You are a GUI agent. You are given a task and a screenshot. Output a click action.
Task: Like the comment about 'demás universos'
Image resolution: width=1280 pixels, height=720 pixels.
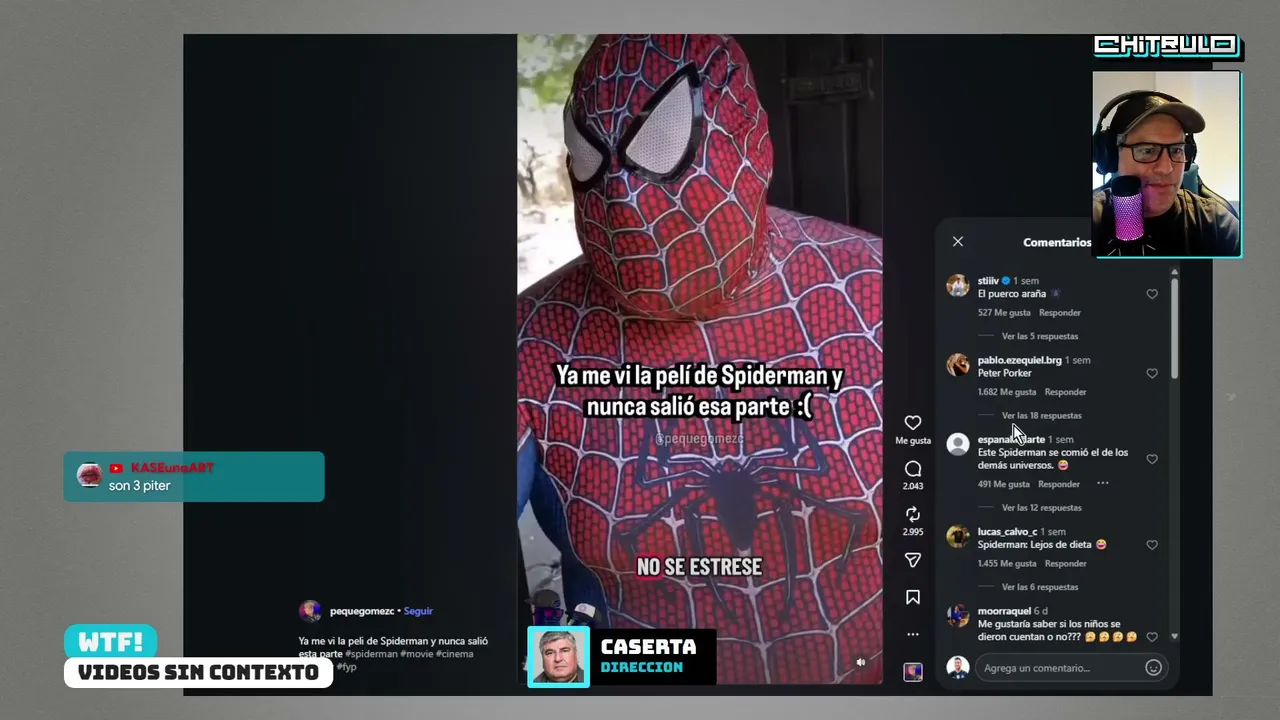click(1152, 459)
